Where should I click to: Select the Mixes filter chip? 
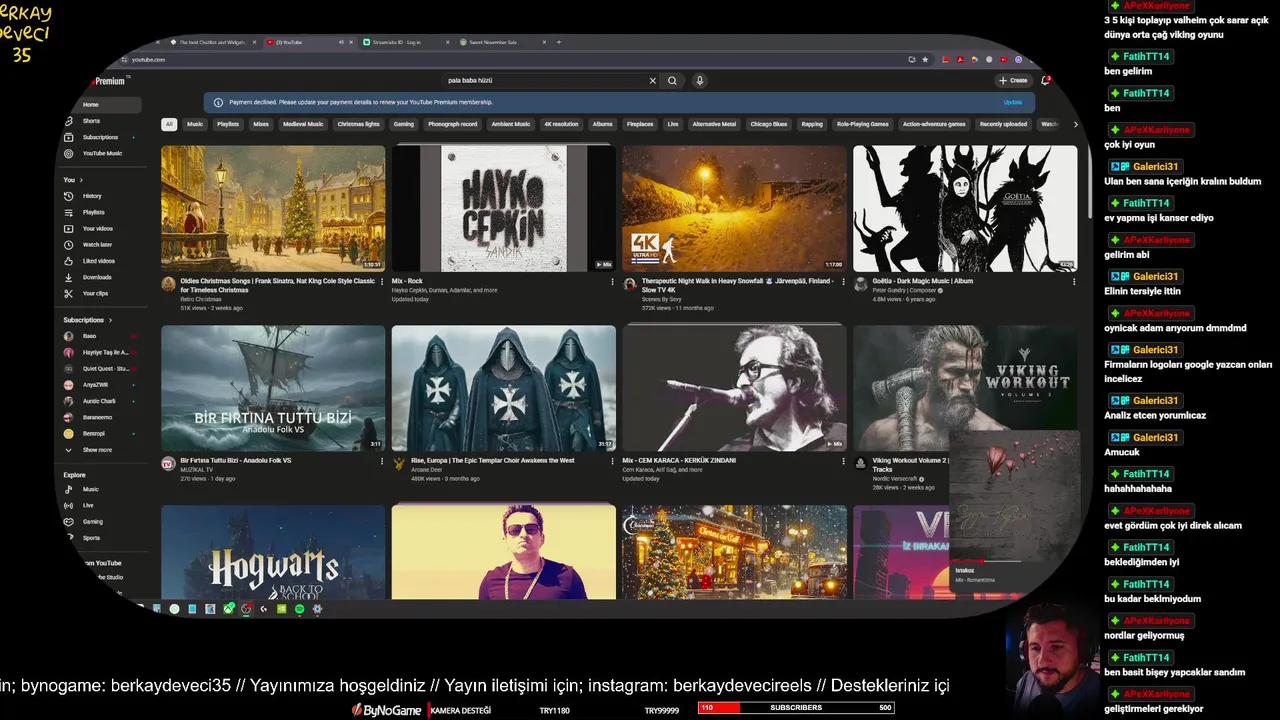[261, 124]
